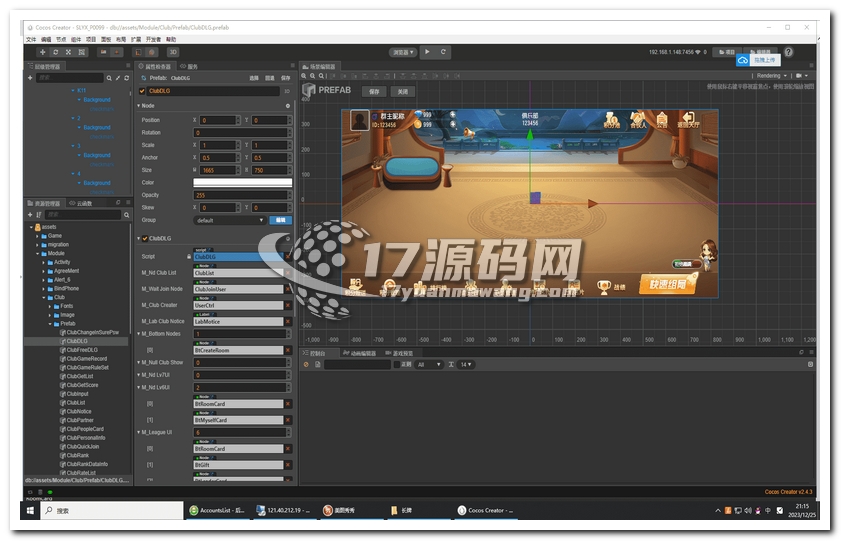This screenshot has height=541, width=841.
Task: Add a new node with hierarchy plus icon
Action: (30, 78)
